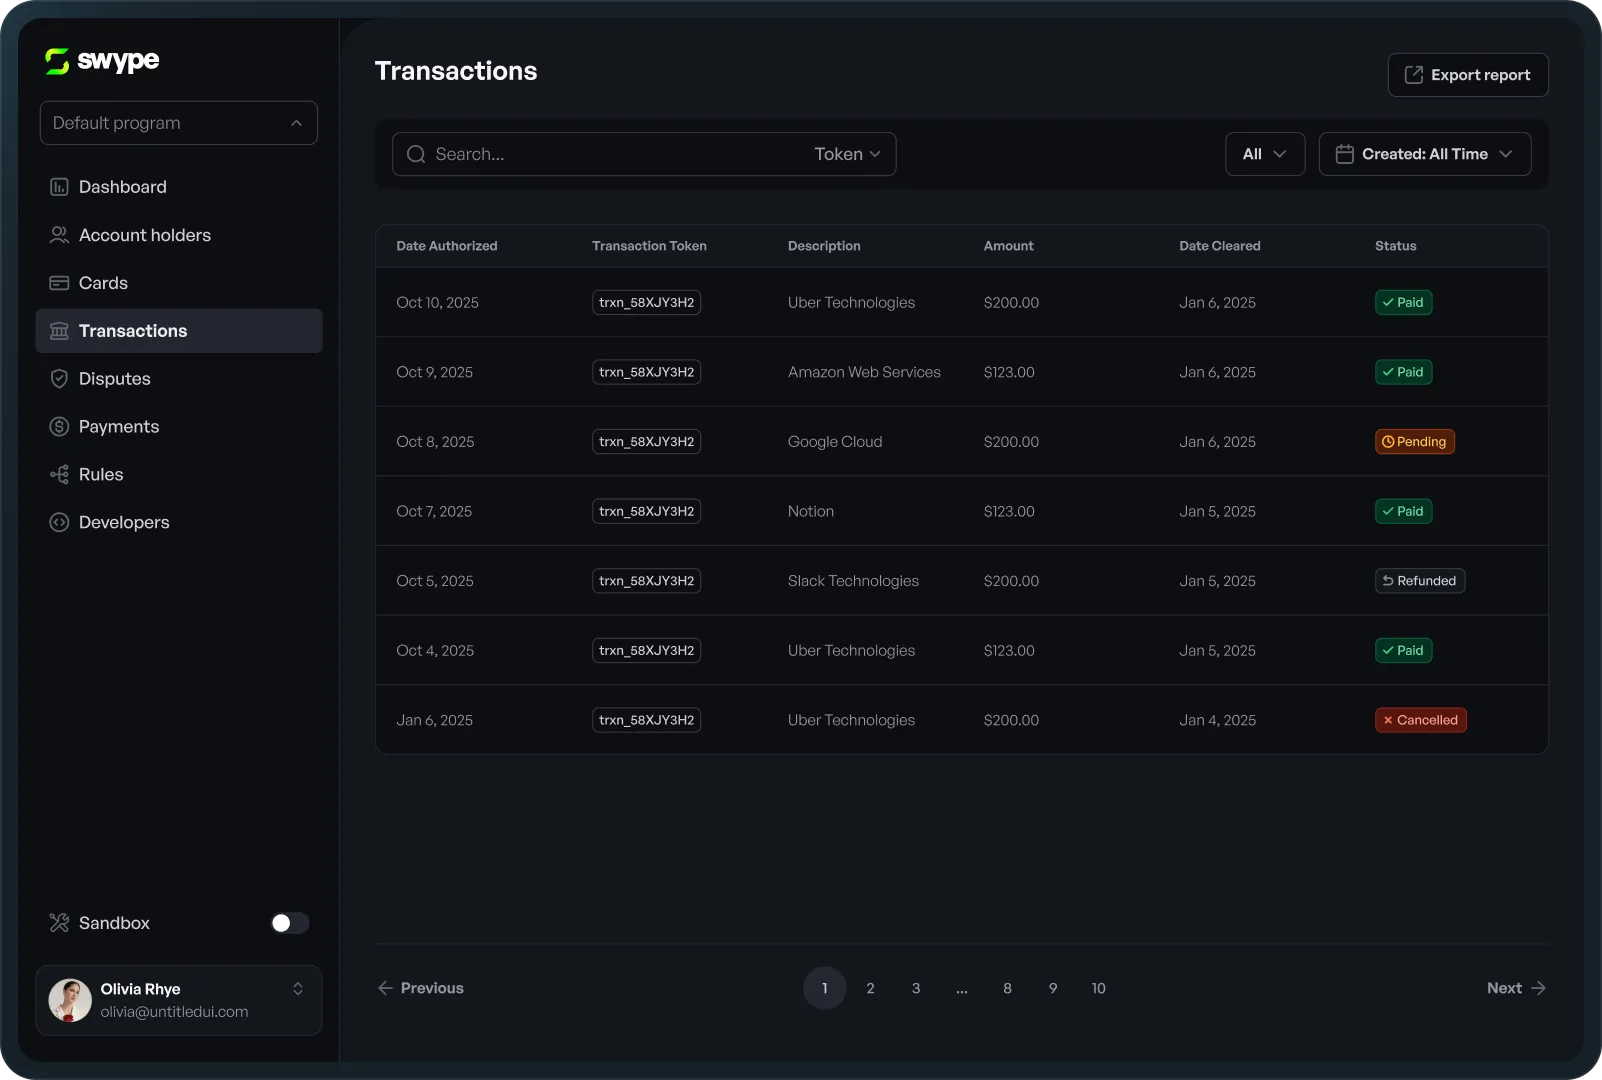Go to the Next page
The image size is (1602, 1080).
tap(1517, 988)
